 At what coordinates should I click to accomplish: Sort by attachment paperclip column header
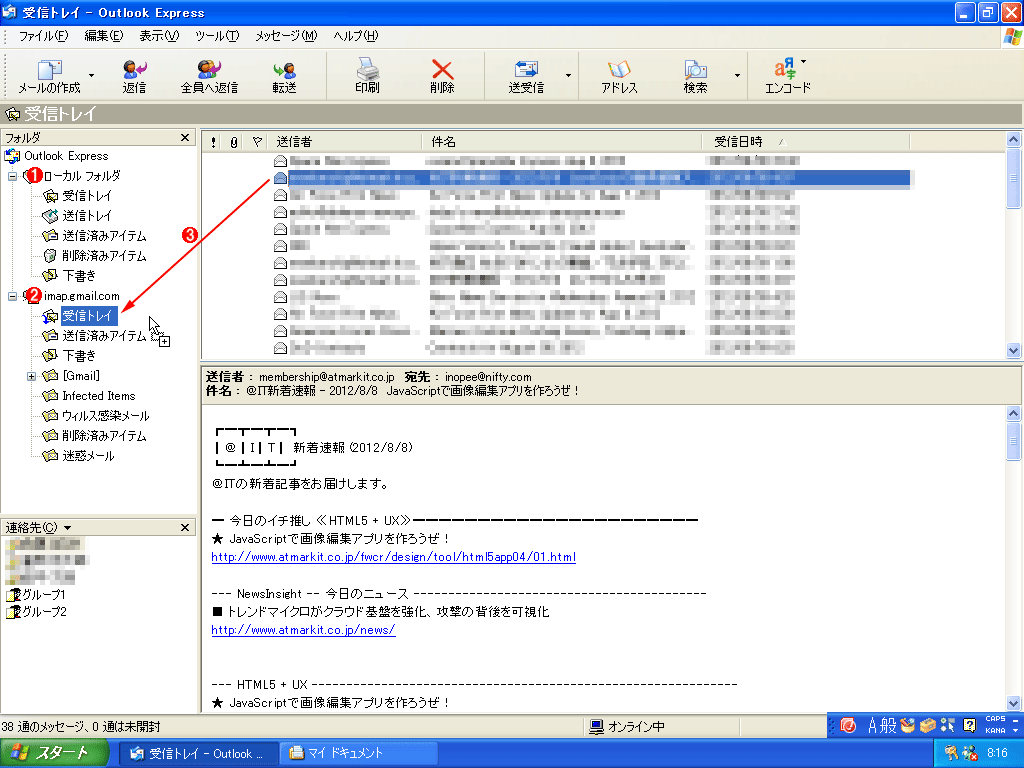pos(234,142)
